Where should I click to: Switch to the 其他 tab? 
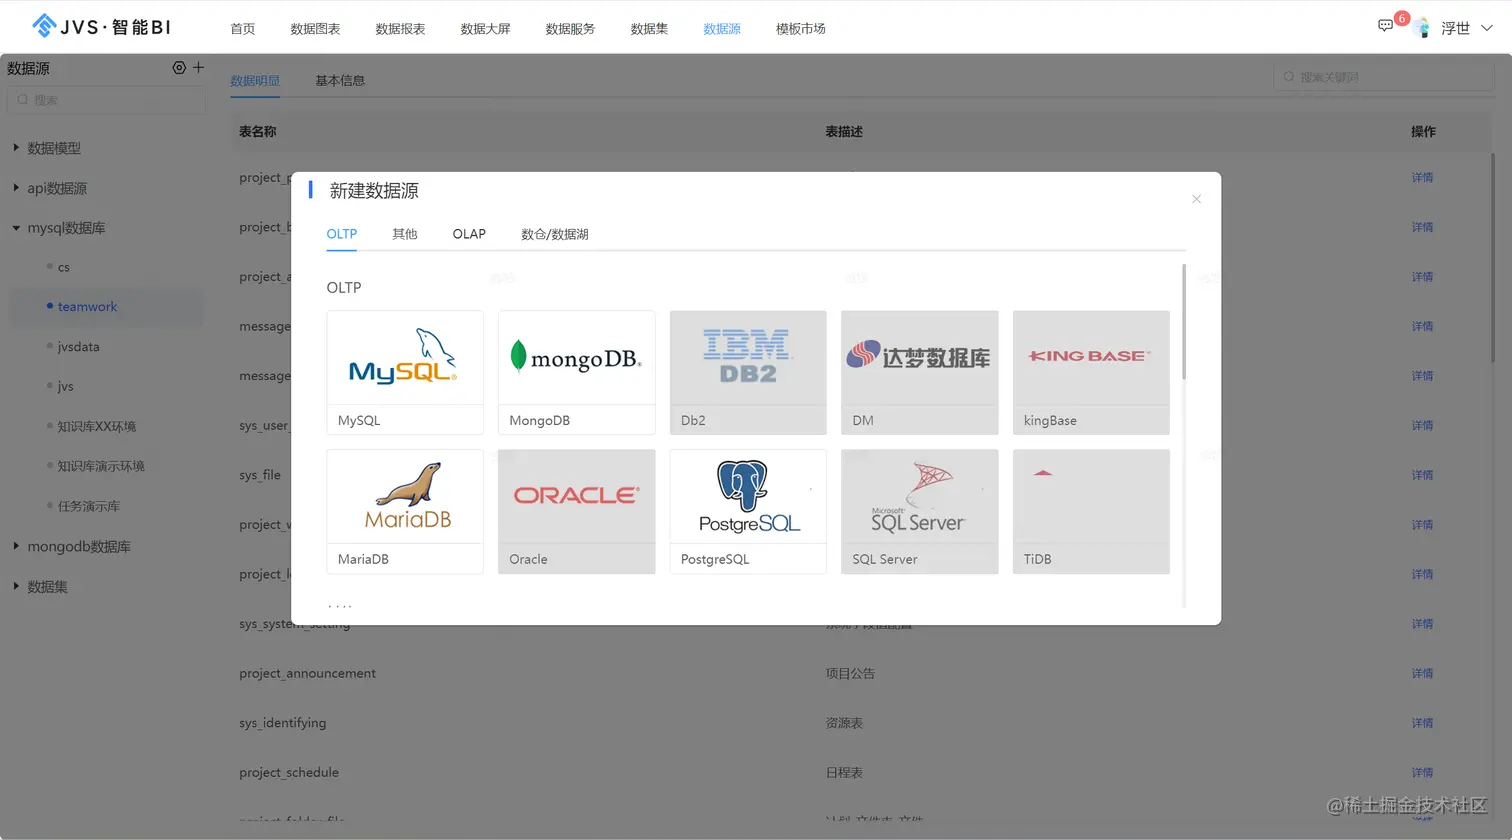[x=405, y=234]
